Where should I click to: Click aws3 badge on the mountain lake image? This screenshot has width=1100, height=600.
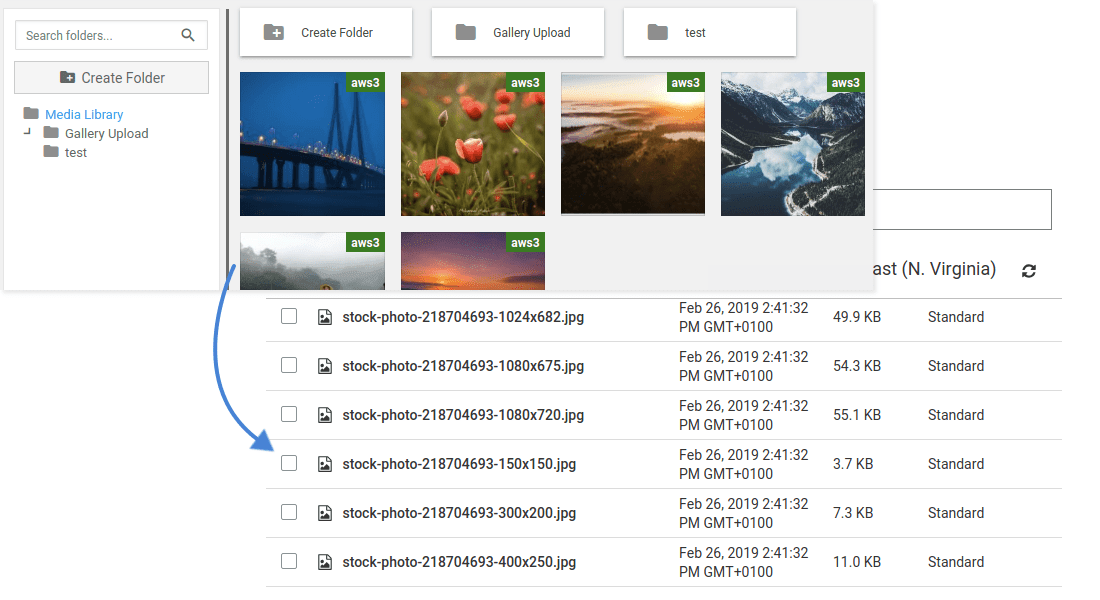coord(845,83)
